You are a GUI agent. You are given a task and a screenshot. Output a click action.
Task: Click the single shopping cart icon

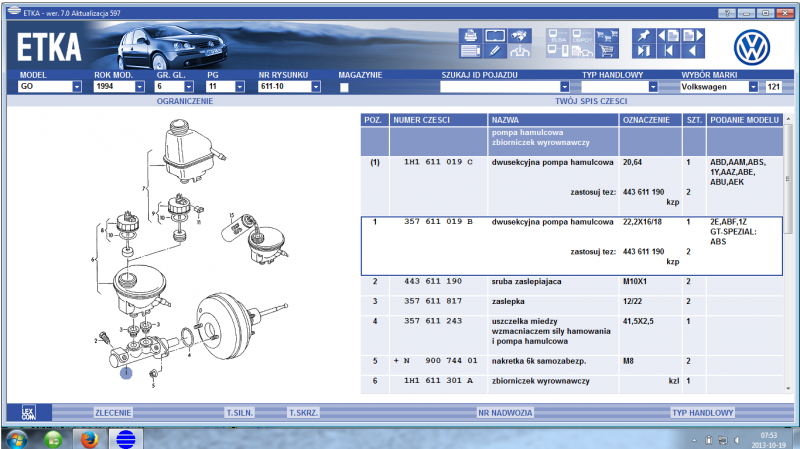point(607,51)
